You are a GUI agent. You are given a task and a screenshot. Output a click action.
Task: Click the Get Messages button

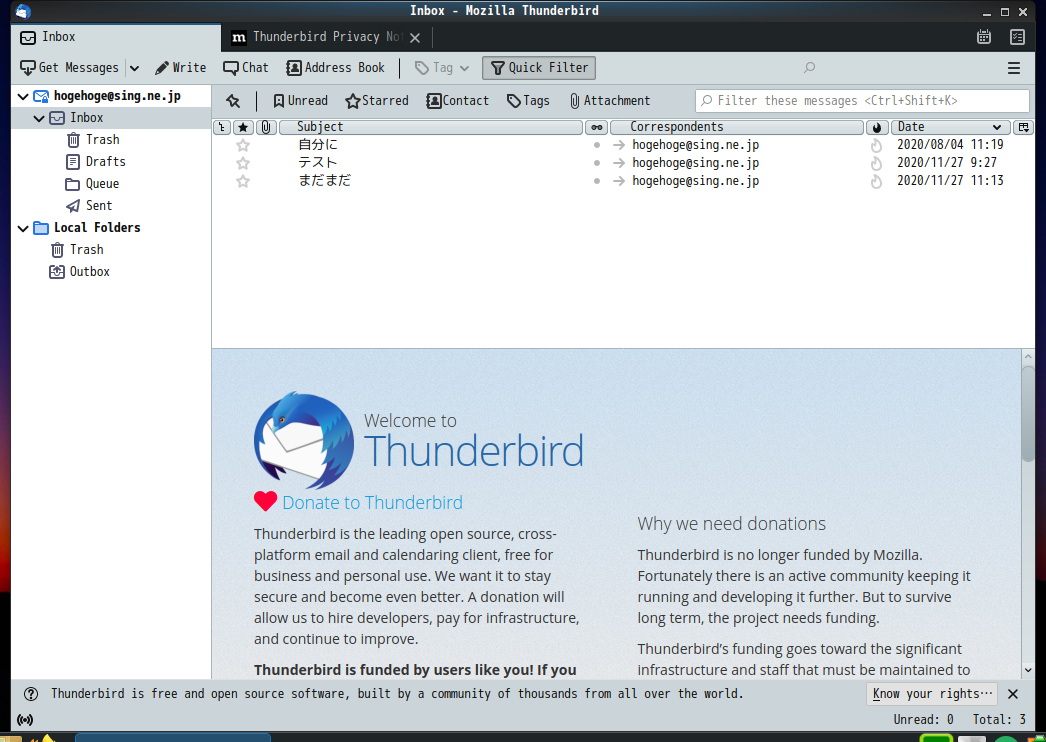tap(69, 67)
